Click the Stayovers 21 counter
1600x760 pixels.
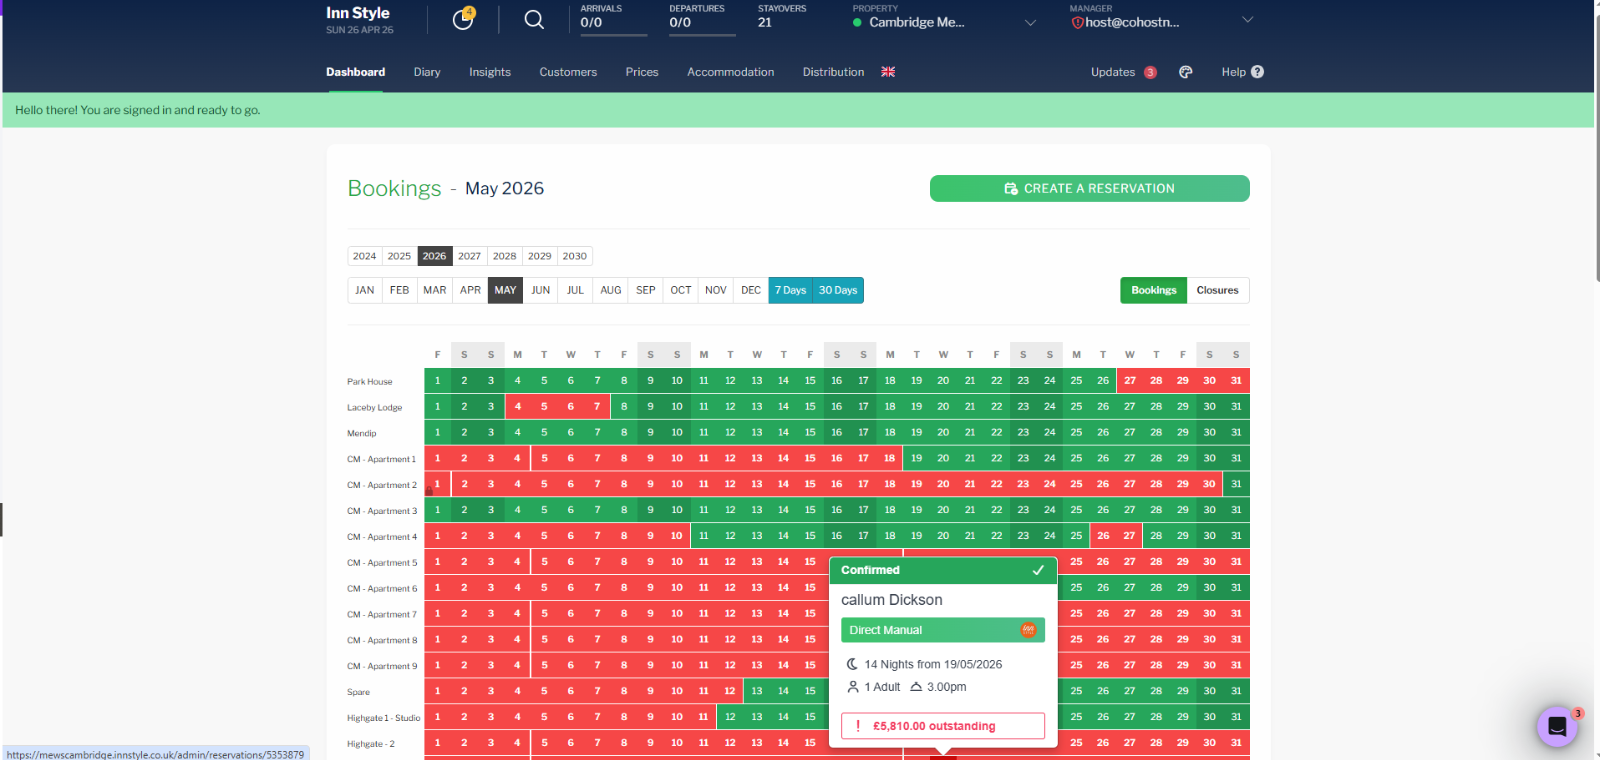(782, 17)
